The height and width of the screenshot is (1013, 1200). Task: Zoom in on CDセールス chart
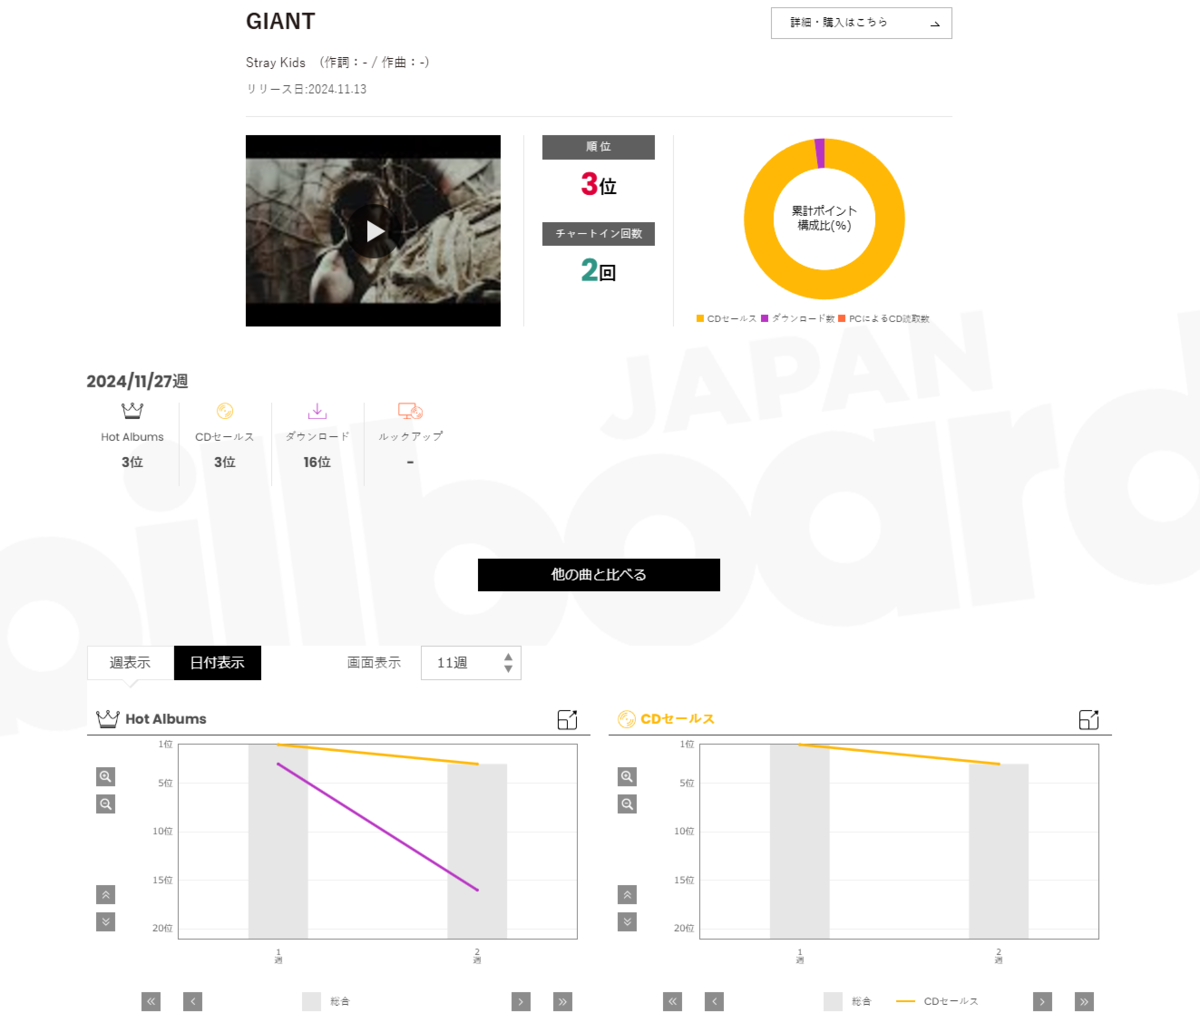(x=628, y=777)
